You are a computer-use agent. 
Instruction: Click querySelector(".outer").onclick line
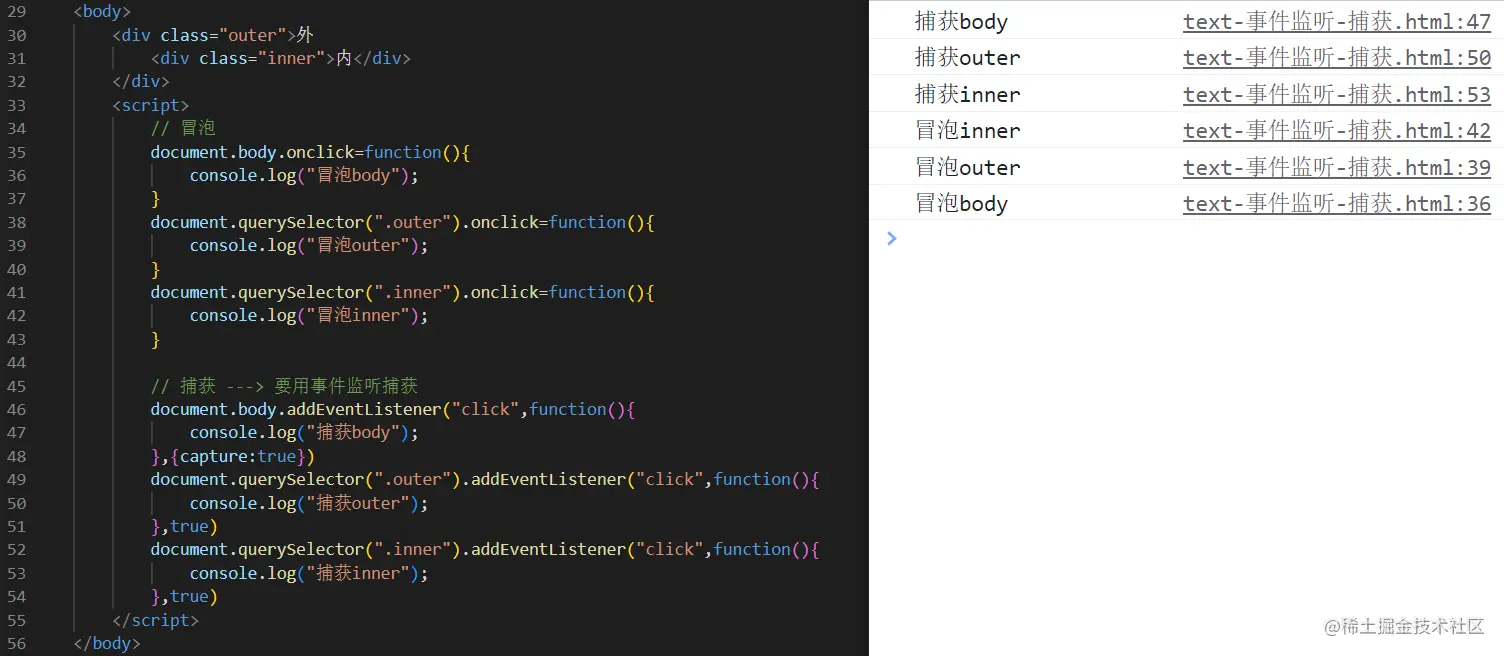point(402,222)
